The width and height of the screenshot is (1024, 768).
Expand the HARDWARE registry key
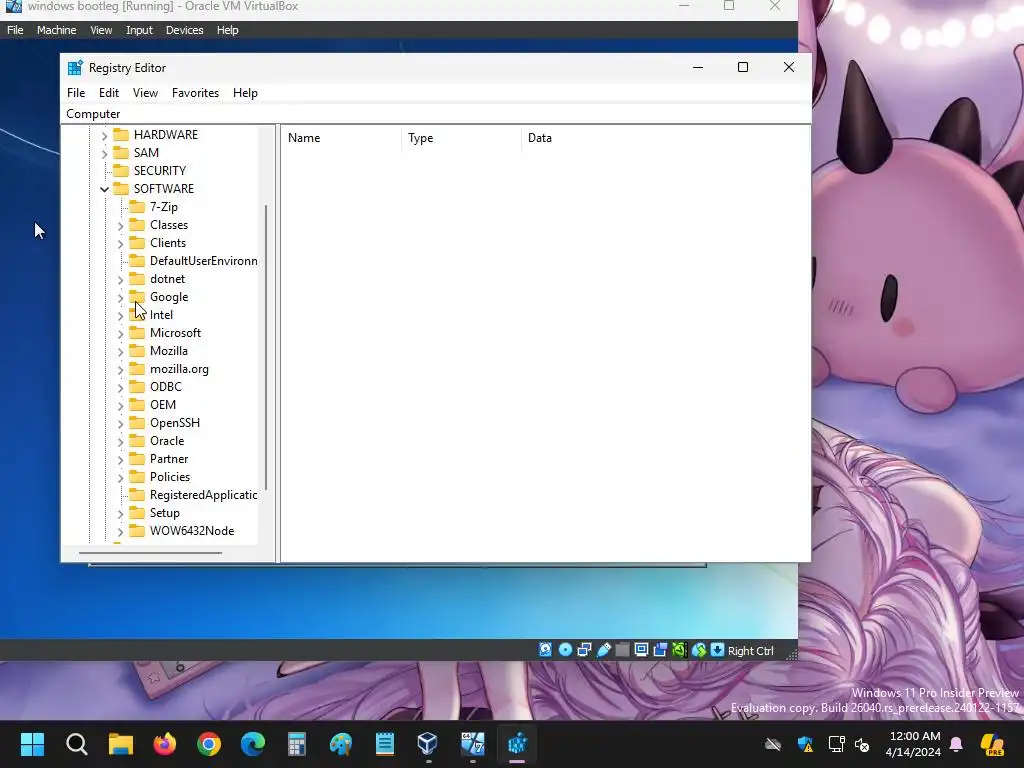pyautogui.click(x=104, y=136)
